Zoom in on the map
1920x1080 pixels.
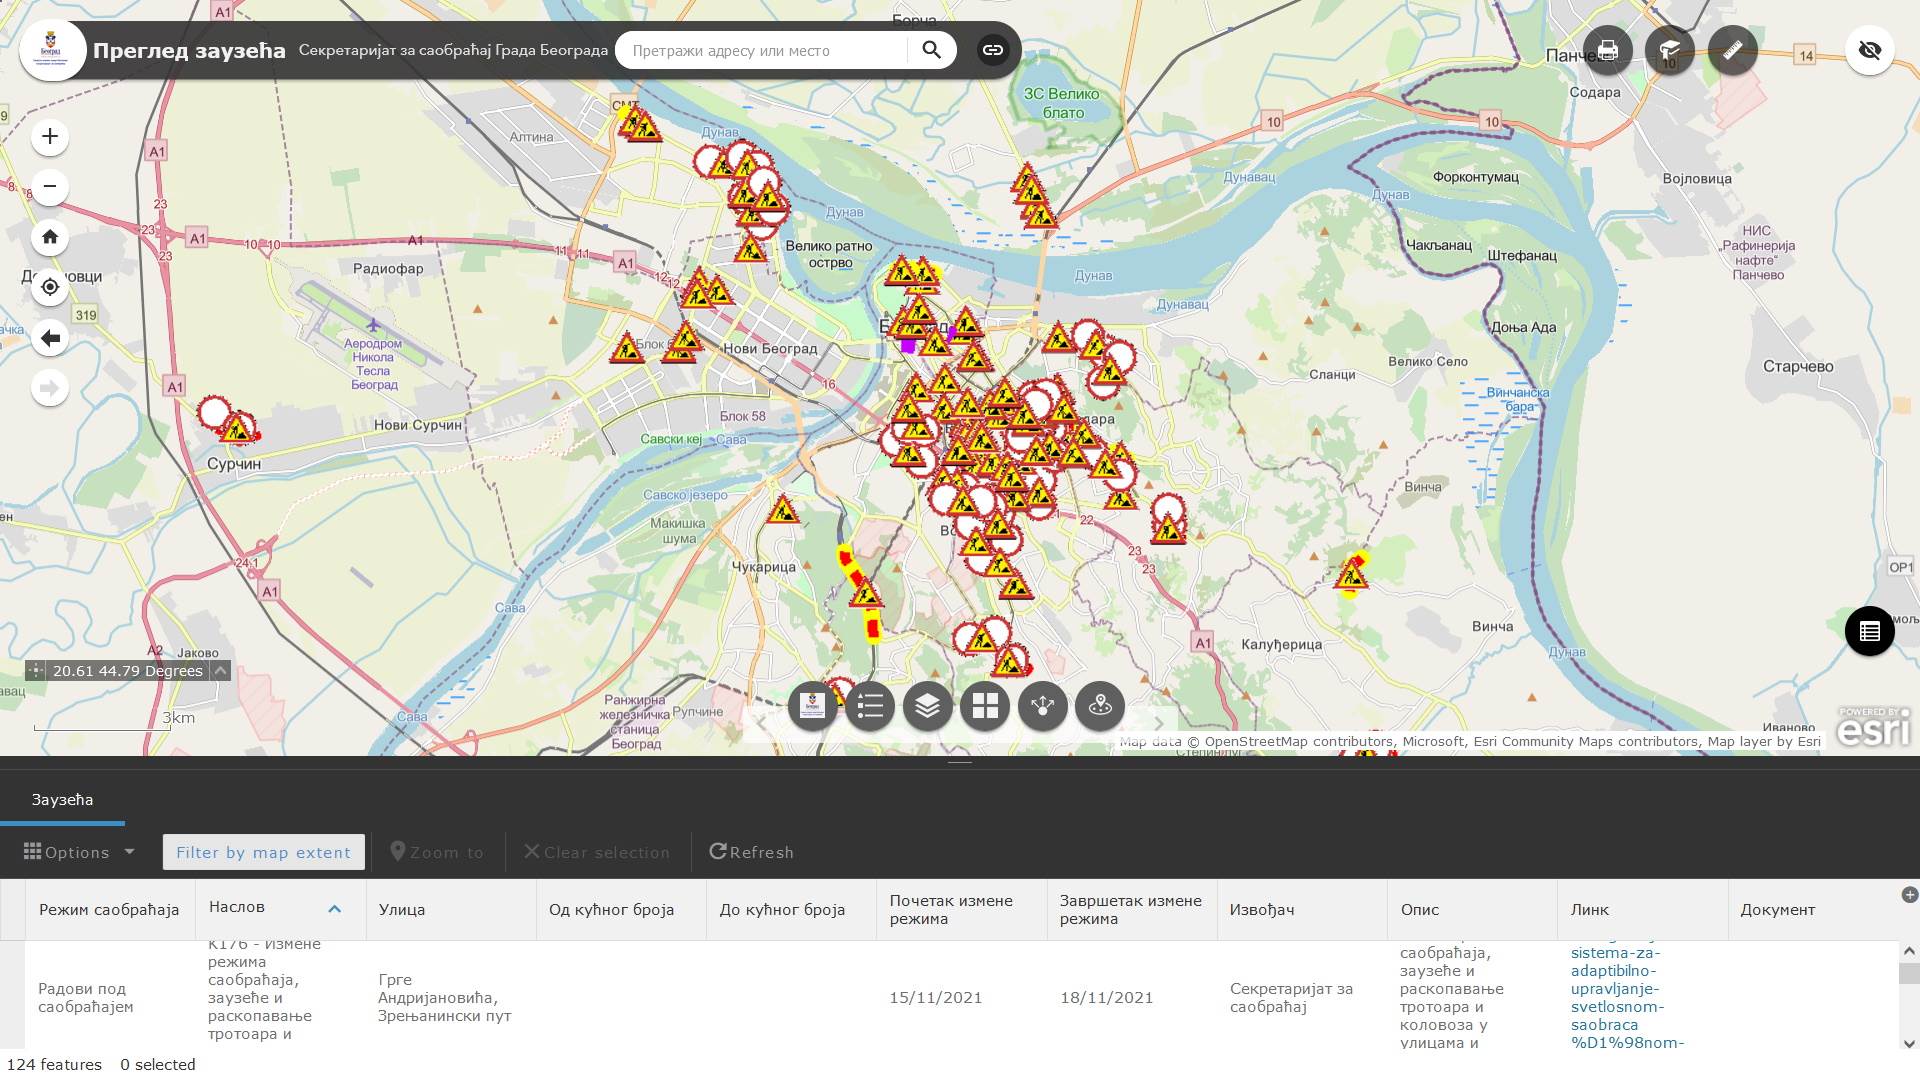[48, 137]
